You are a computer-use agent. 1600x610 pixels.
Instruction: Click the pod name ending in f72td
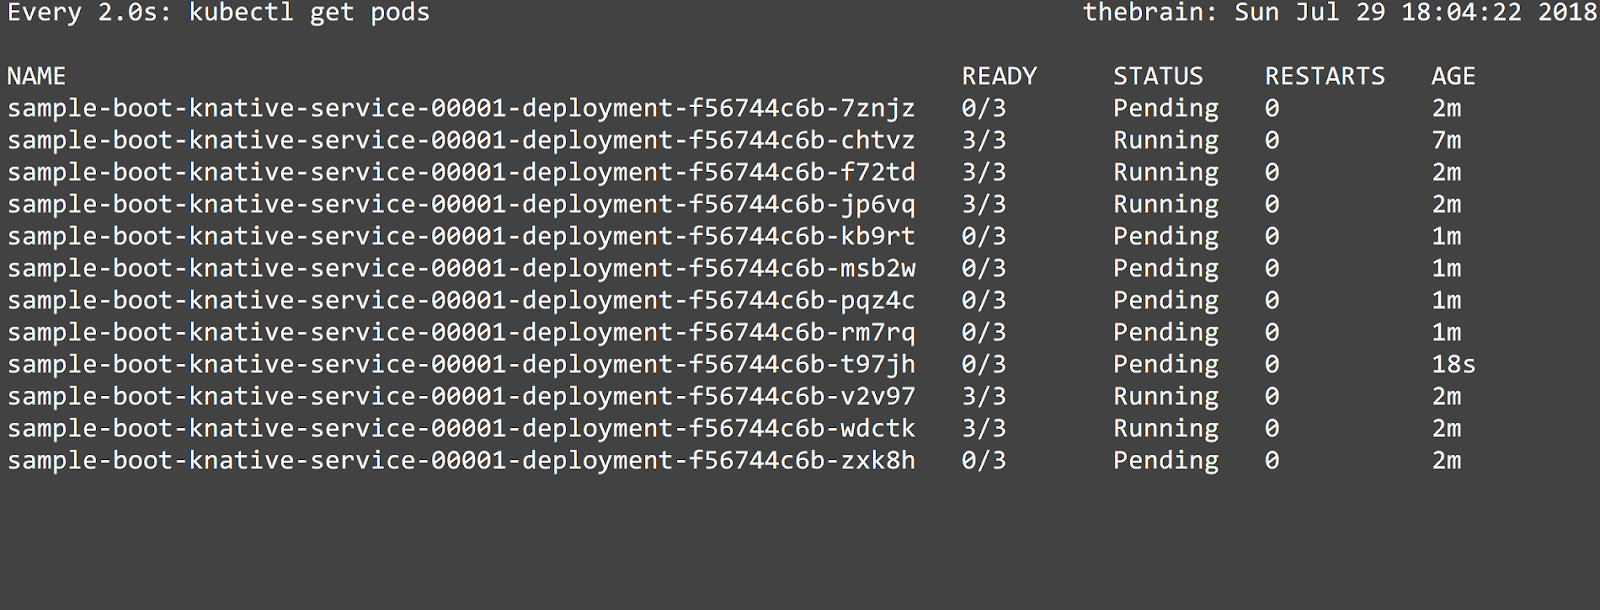461,172
